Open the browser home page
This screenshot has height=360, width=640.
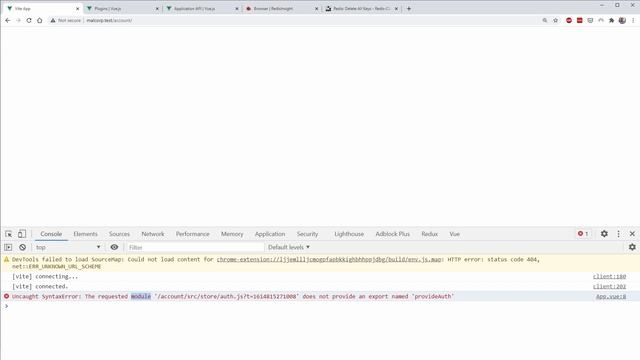40,20
